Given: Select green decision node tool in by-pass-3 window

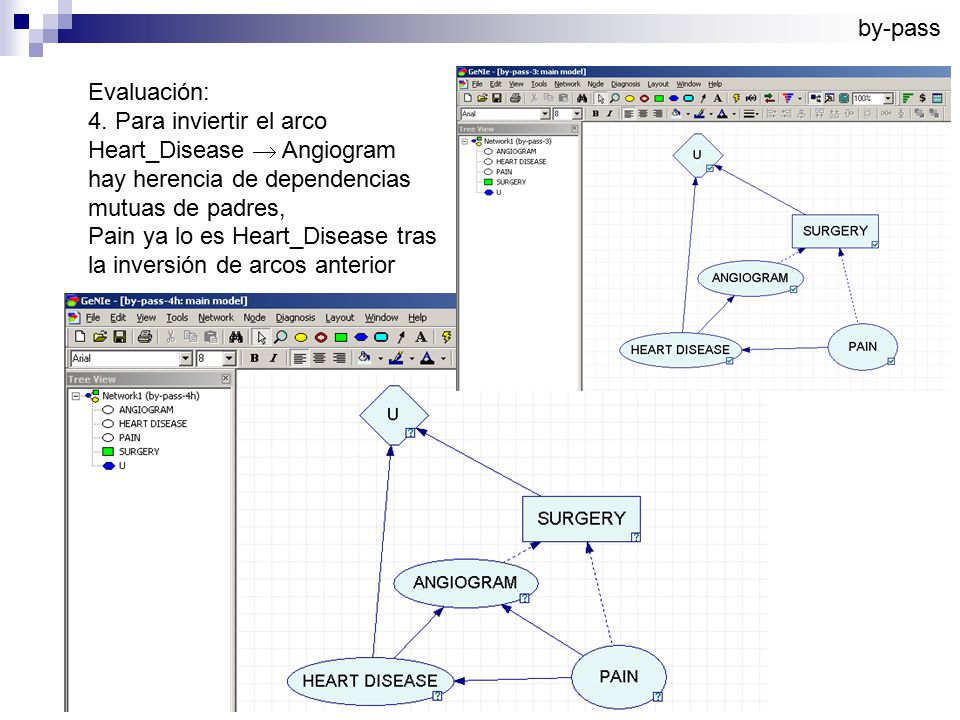Looking at the screenshot, I should coord(659,98).
